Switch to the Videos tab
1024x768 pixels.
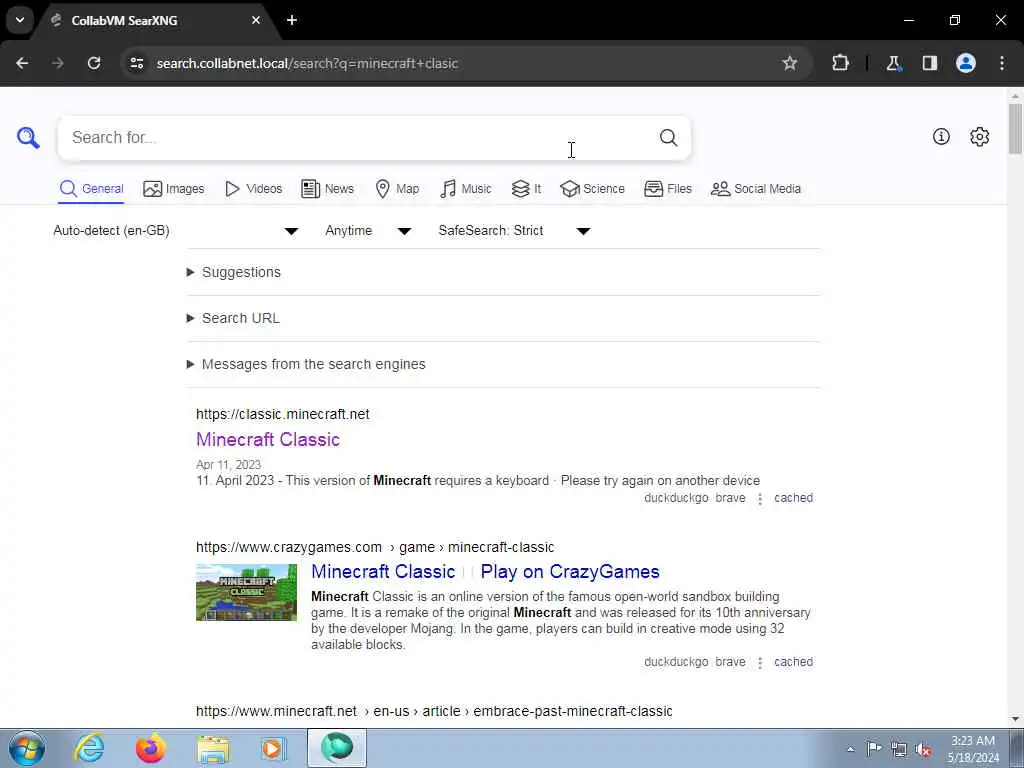pos(253,189)
